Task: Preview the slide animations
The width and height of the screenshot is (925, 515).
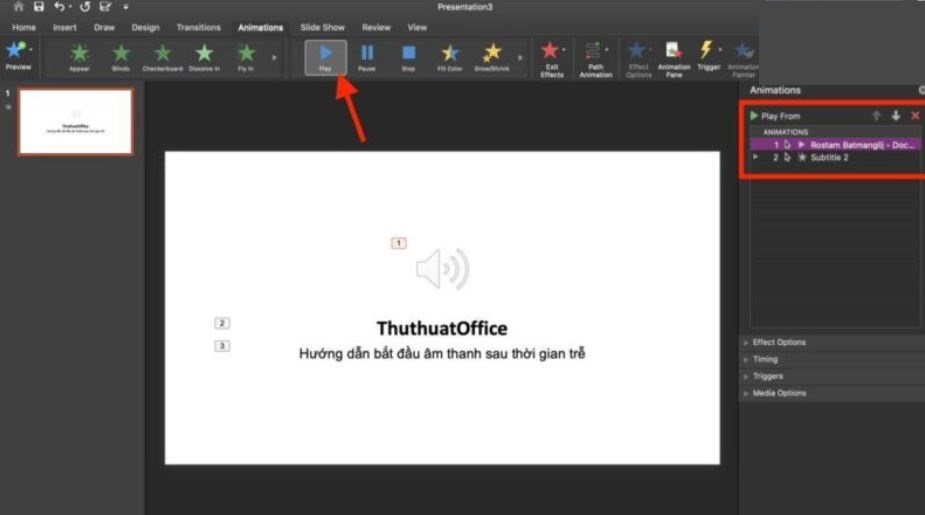Action: click(16, 56)
